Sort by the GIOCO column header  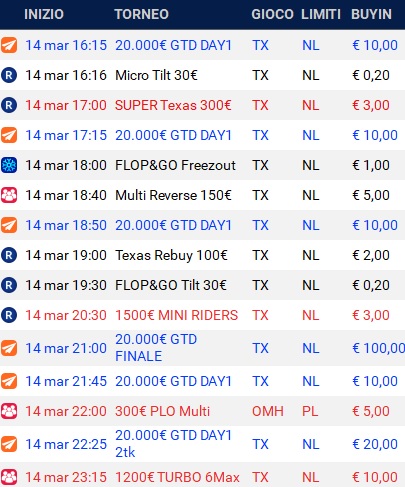(272, 14)
